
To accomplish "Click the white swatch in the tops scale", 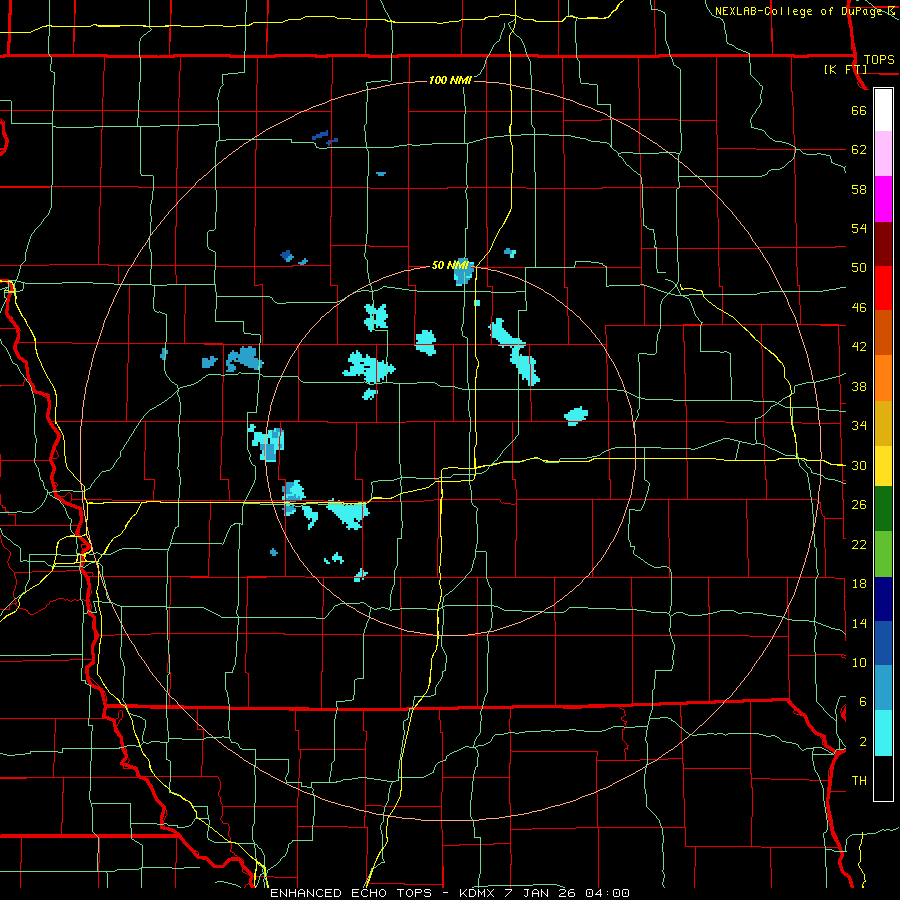I will pyautogui.click(x=883, y=110).
